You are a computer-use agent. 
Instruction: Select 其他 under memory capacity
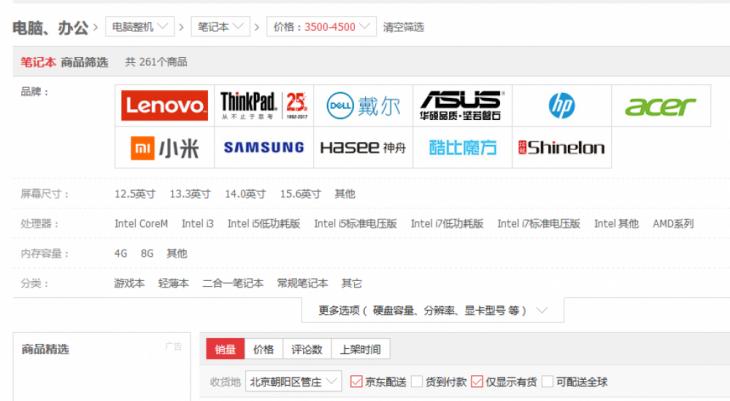[x=177, y=253]
